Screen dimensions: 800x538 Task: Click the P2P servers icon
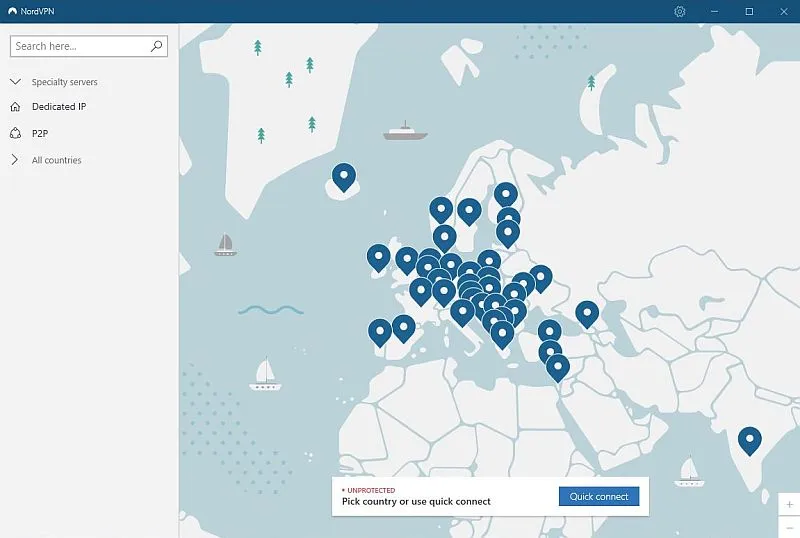click(x=15, y=133)
